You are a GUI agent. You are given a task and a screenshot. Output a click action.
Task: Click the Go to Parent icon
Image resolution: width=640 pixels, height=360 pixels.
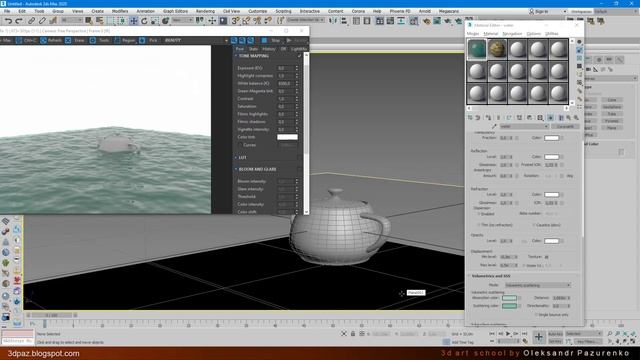[569, 118]
